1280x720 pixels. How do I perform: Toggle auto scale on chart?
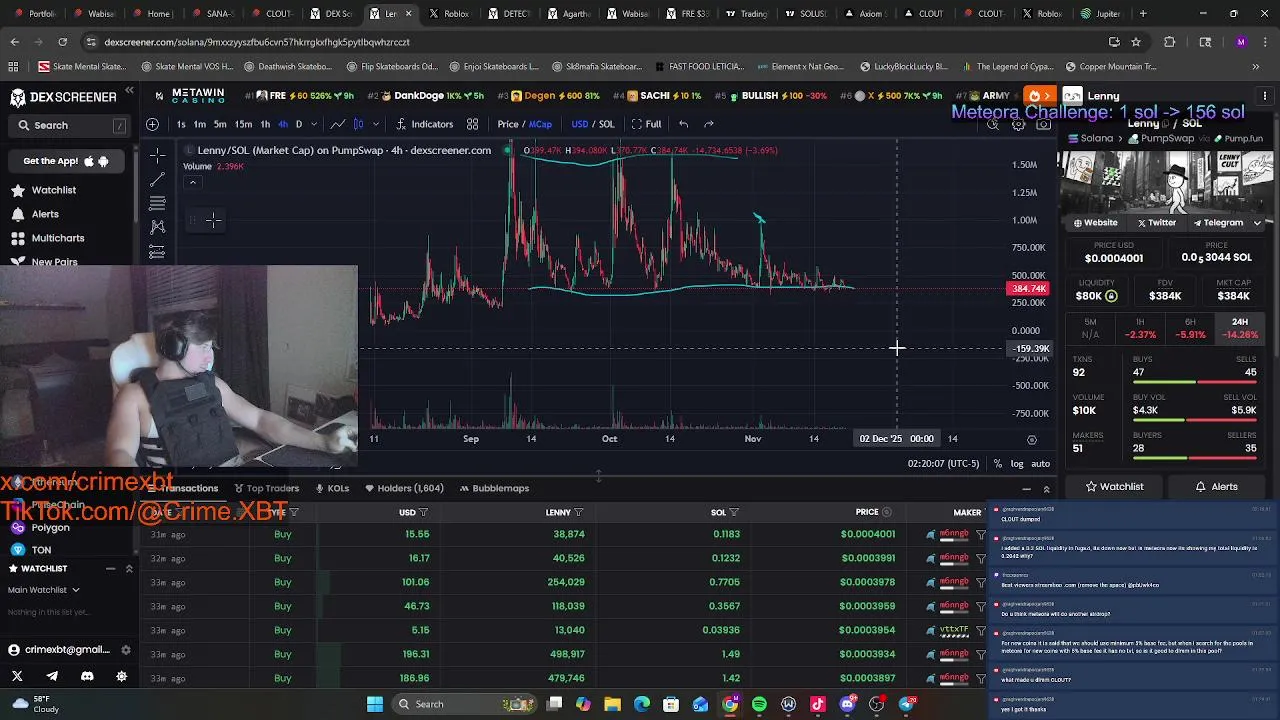(1040, 464)
